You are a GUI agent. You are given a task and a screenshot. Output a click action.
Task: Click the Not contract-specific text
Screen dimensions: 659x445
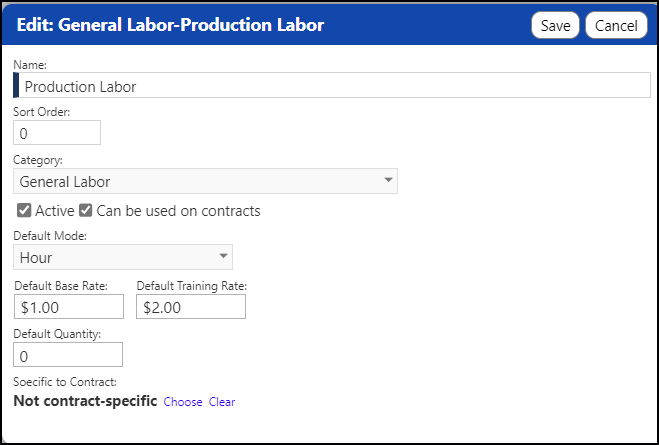pos(85,401)
